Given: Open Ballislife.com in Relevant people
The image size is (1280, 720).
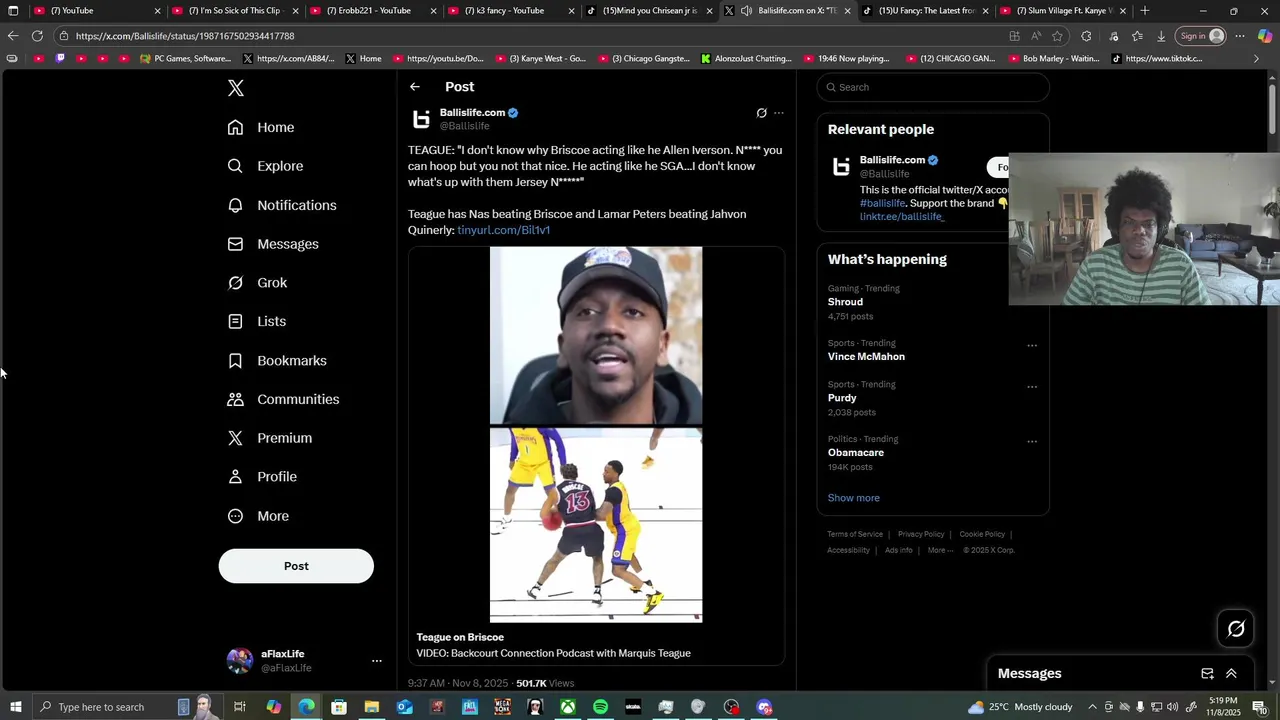Looking at the screenshot, I should [x=892, y=160].
